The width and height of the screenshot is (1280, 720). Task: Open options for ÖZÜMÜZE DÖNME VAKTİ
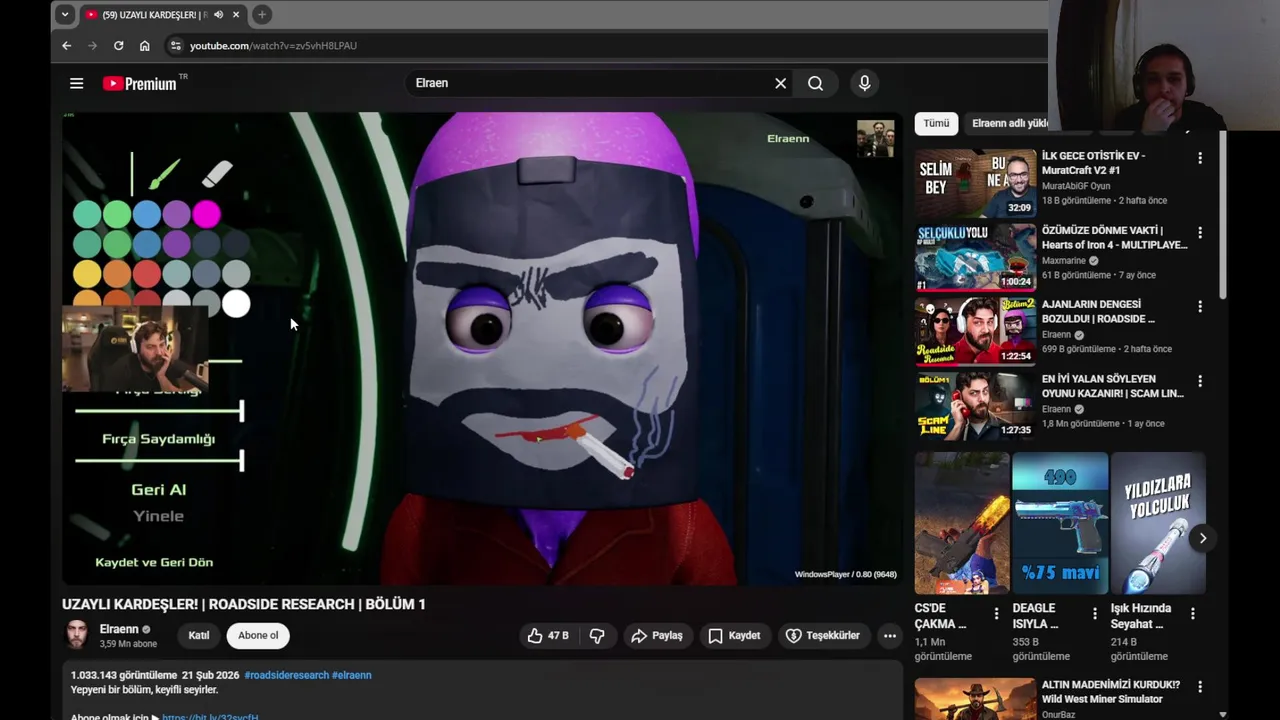1200,232
